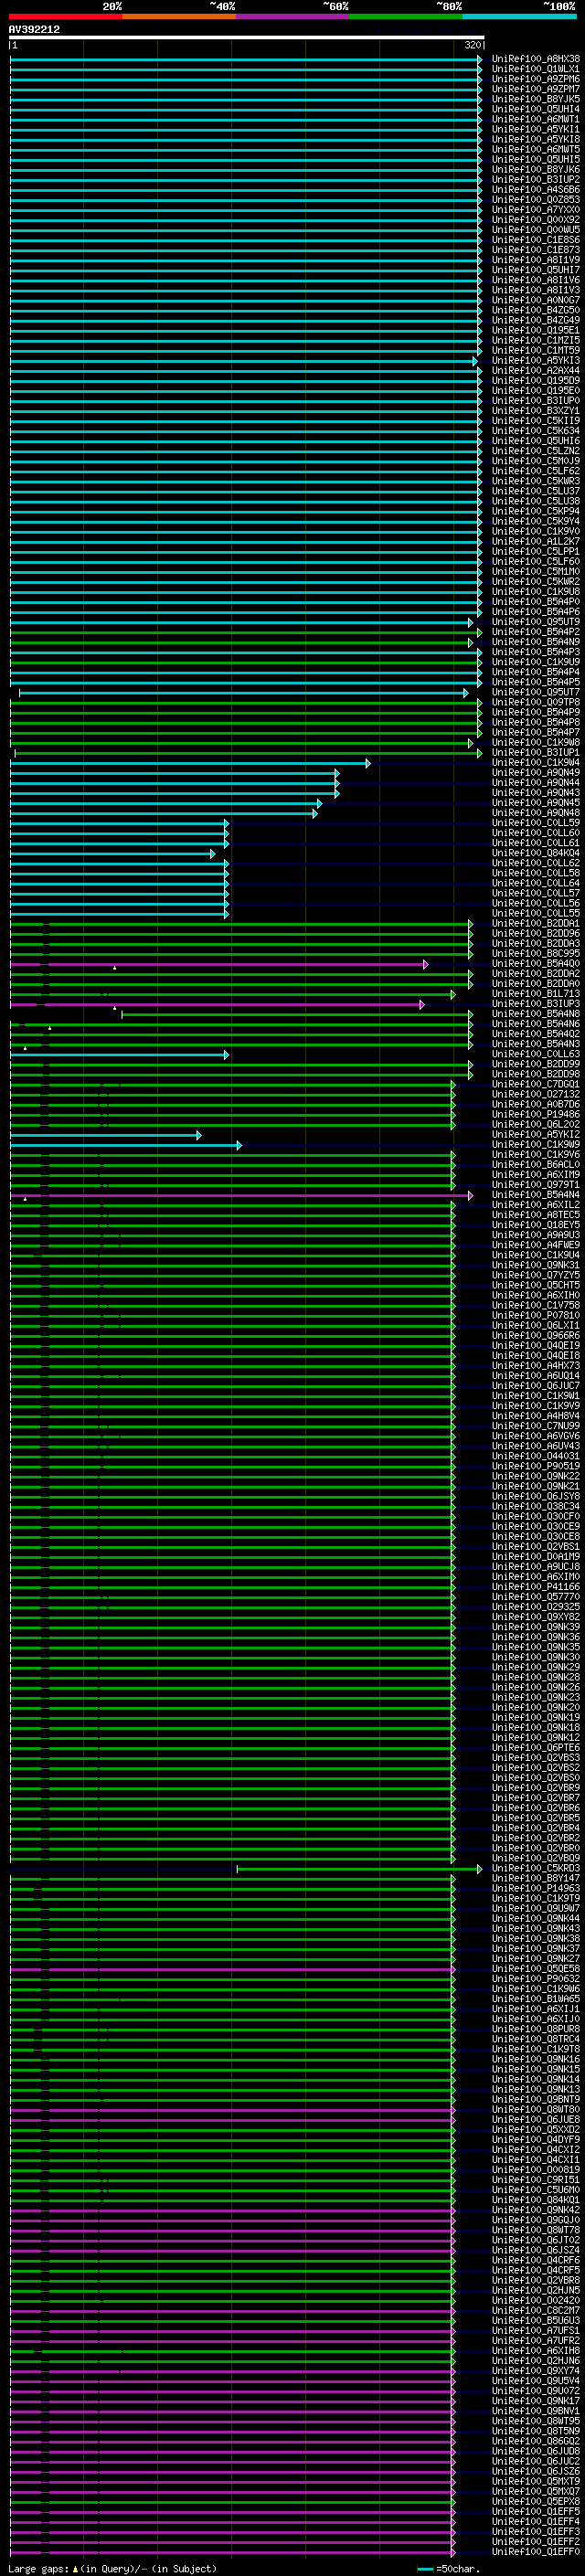Select the UniRef100_C5LU37 entry
Image resolution: width=585 pixels, height=2576 pixels.
pos(535,491)
